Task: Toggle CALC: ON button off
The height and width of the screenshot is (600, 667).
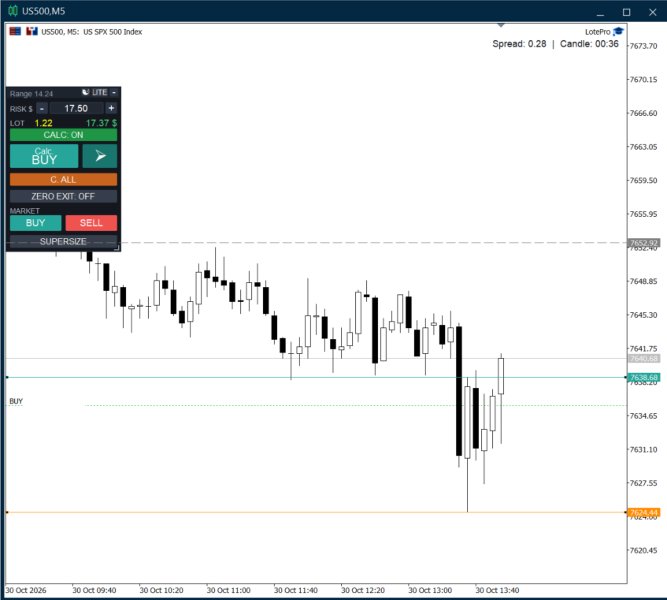Action: (x=63, y=135)
